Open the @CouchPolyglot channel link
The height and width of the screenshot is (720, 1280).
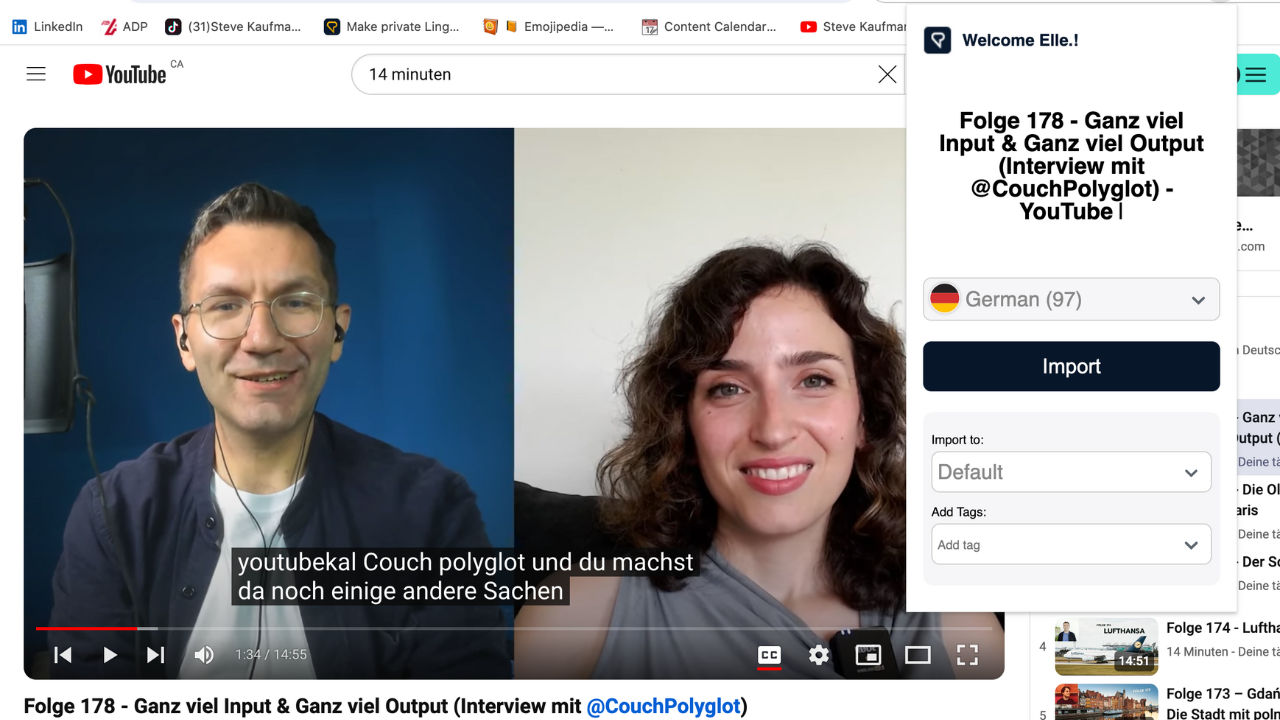point(663,706)
